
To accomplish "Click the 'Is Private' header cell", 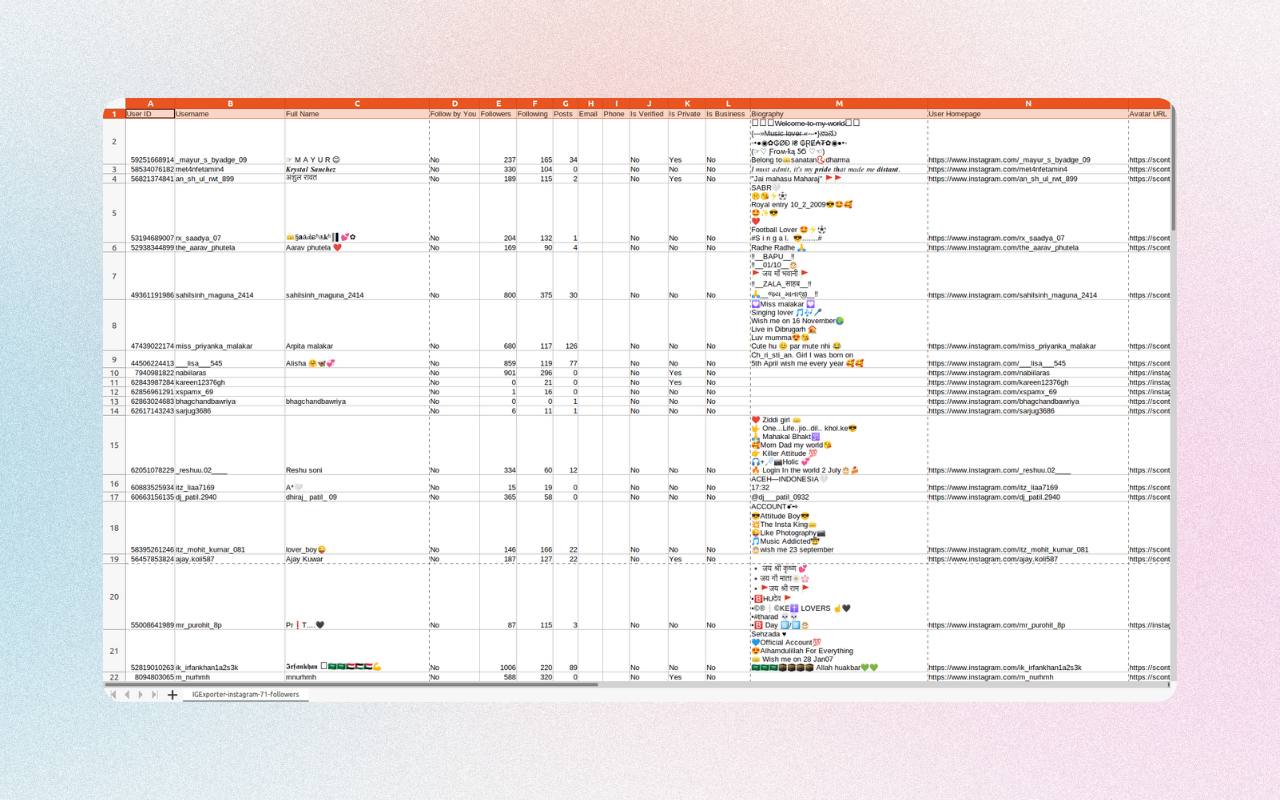I will click(x=687, y=114).
